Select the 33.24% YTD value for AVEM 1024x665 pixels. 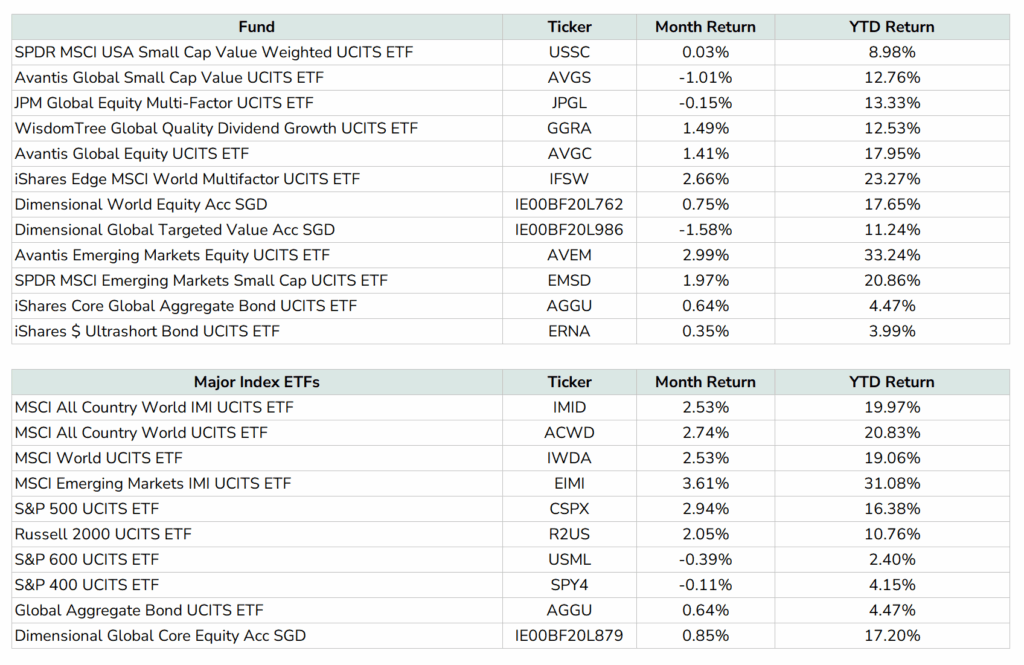click(899, 256)
